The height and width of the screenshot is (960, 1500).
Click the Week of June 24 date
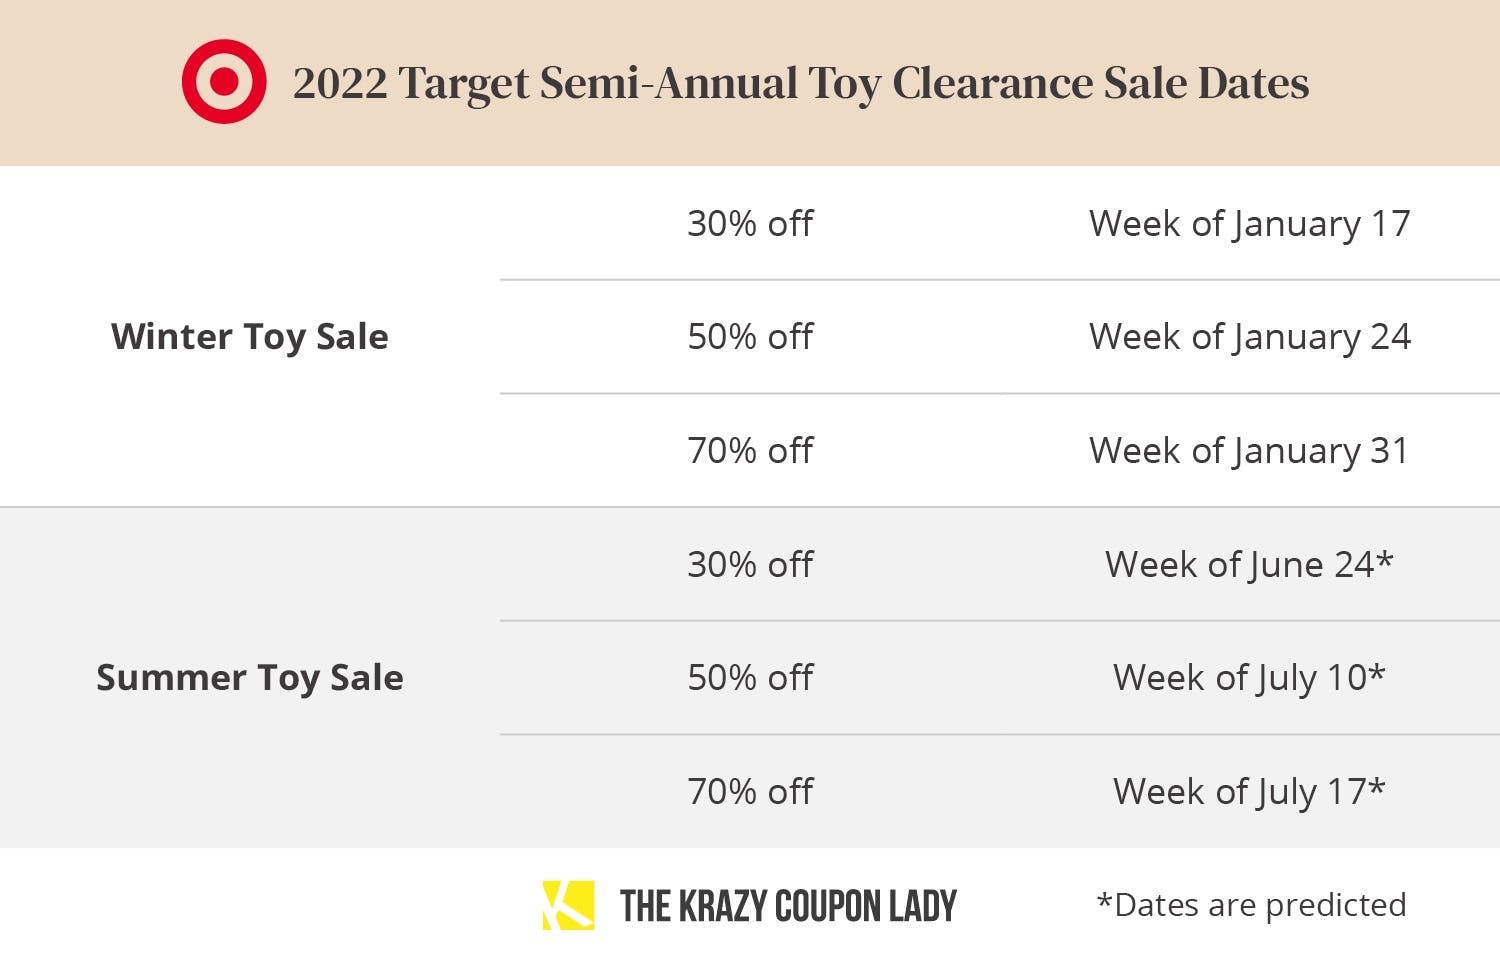[x=1249, y=566]
